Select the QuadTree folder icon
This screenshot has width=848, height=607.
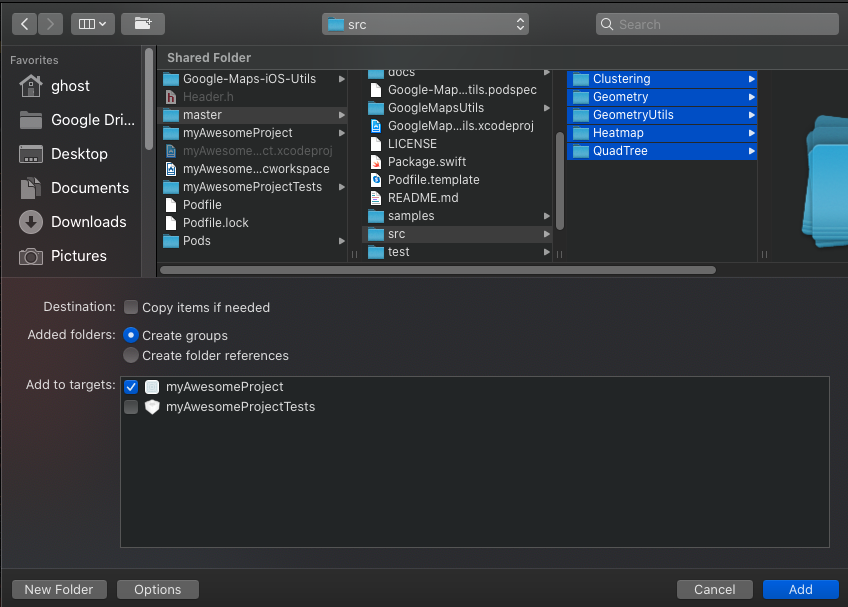[x=581, y=151]
